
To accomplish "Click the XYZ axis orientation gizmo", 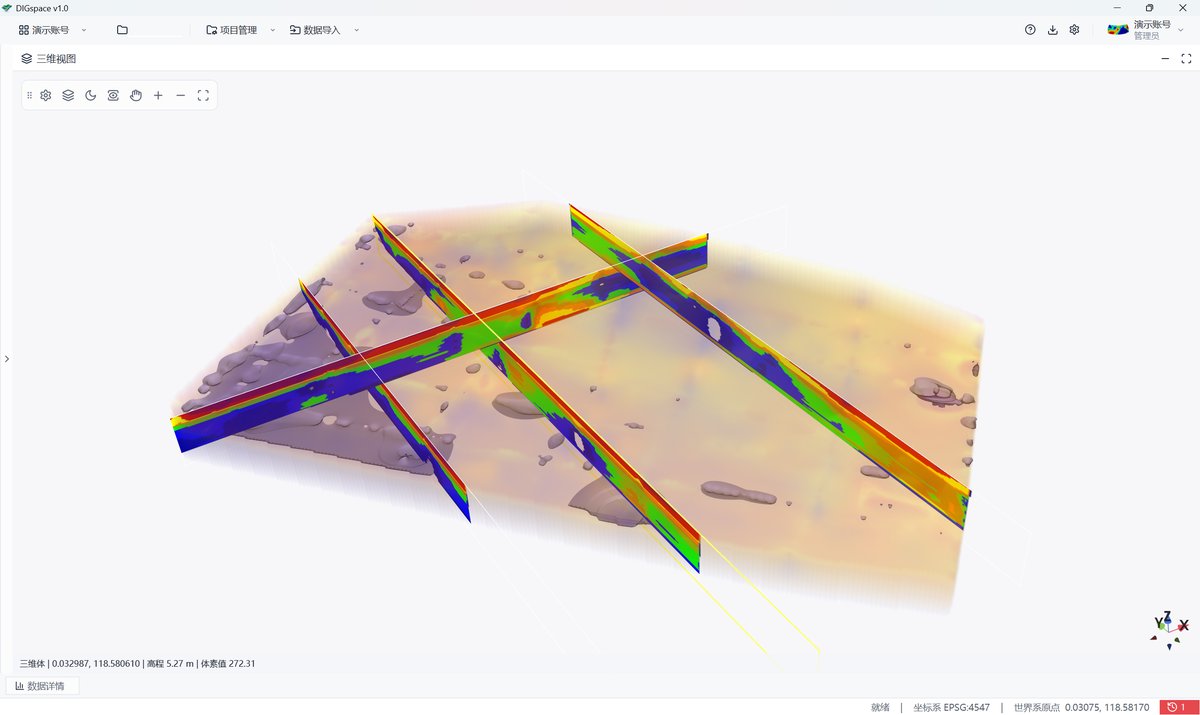I will (x=1169, y=630).
